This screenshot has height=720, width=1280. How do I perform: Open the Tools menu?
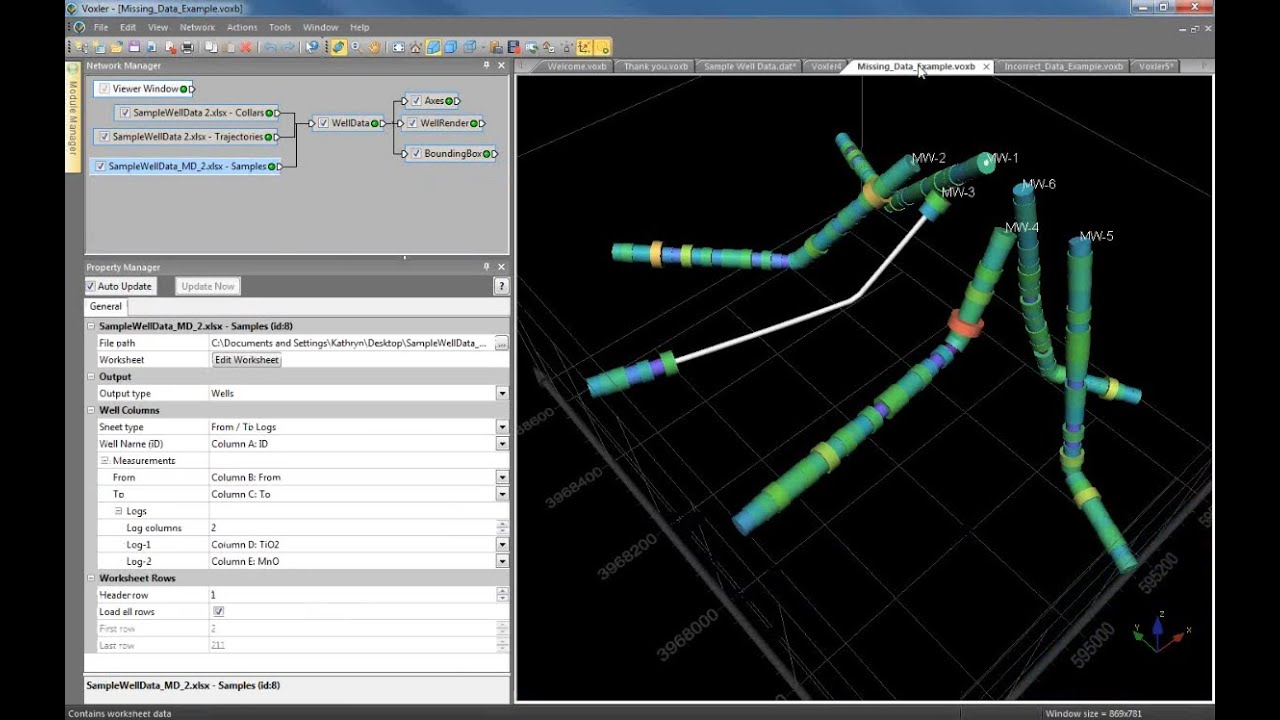point(280,27)
